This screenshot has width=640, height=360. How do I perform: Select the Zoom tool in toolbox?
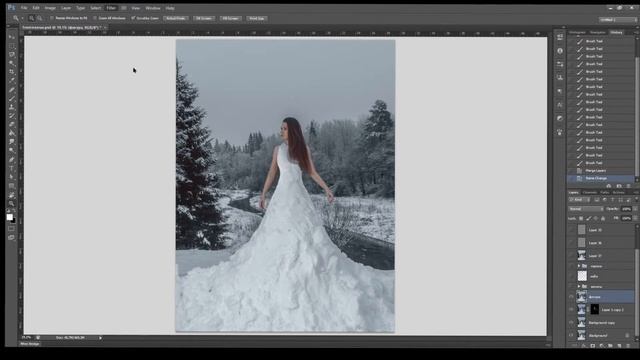pyautogui.click(x=12, y=203)
